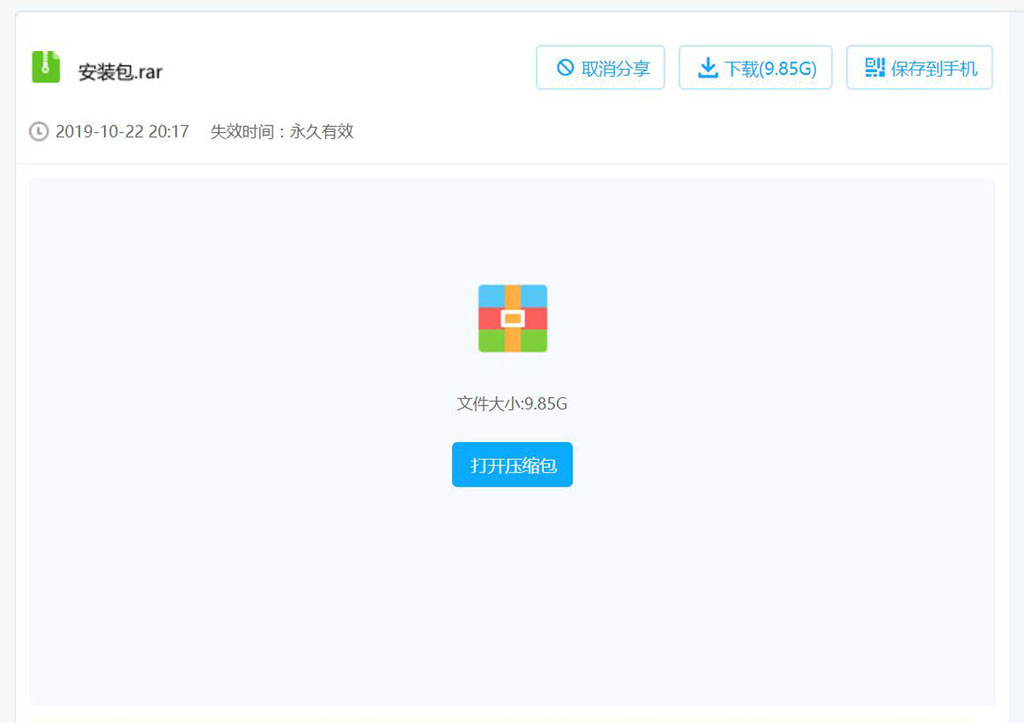Screen dimensions: 1024x723
Task: Click the QR code icon in 保存到手机 button
Action: point(874,67)
